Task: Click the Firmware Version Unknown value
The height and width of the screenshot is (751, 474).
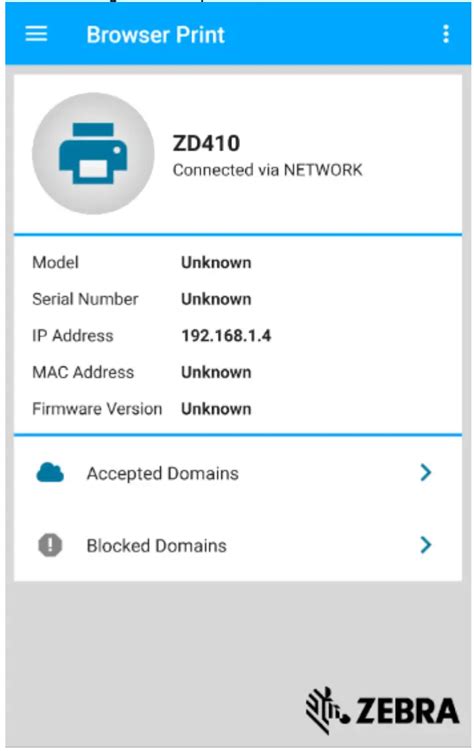Action: point(216,409)
